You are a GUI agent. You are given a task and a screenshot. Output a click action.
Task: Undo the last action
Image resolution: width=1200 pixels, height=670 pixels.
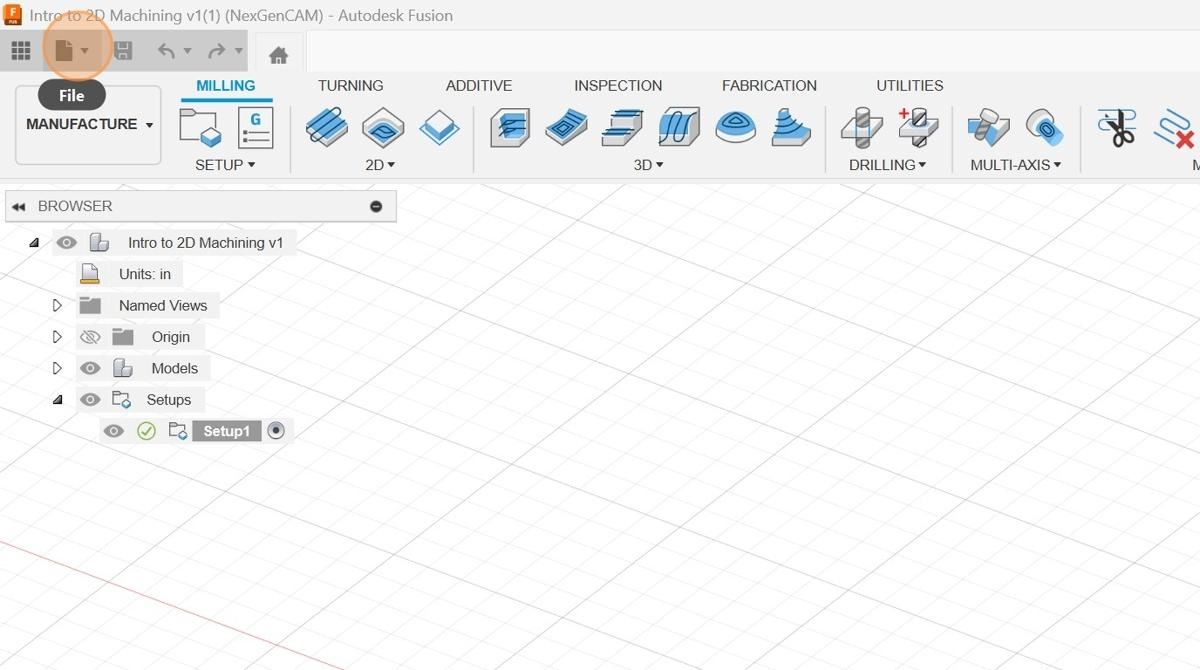(x=167, y=51)
